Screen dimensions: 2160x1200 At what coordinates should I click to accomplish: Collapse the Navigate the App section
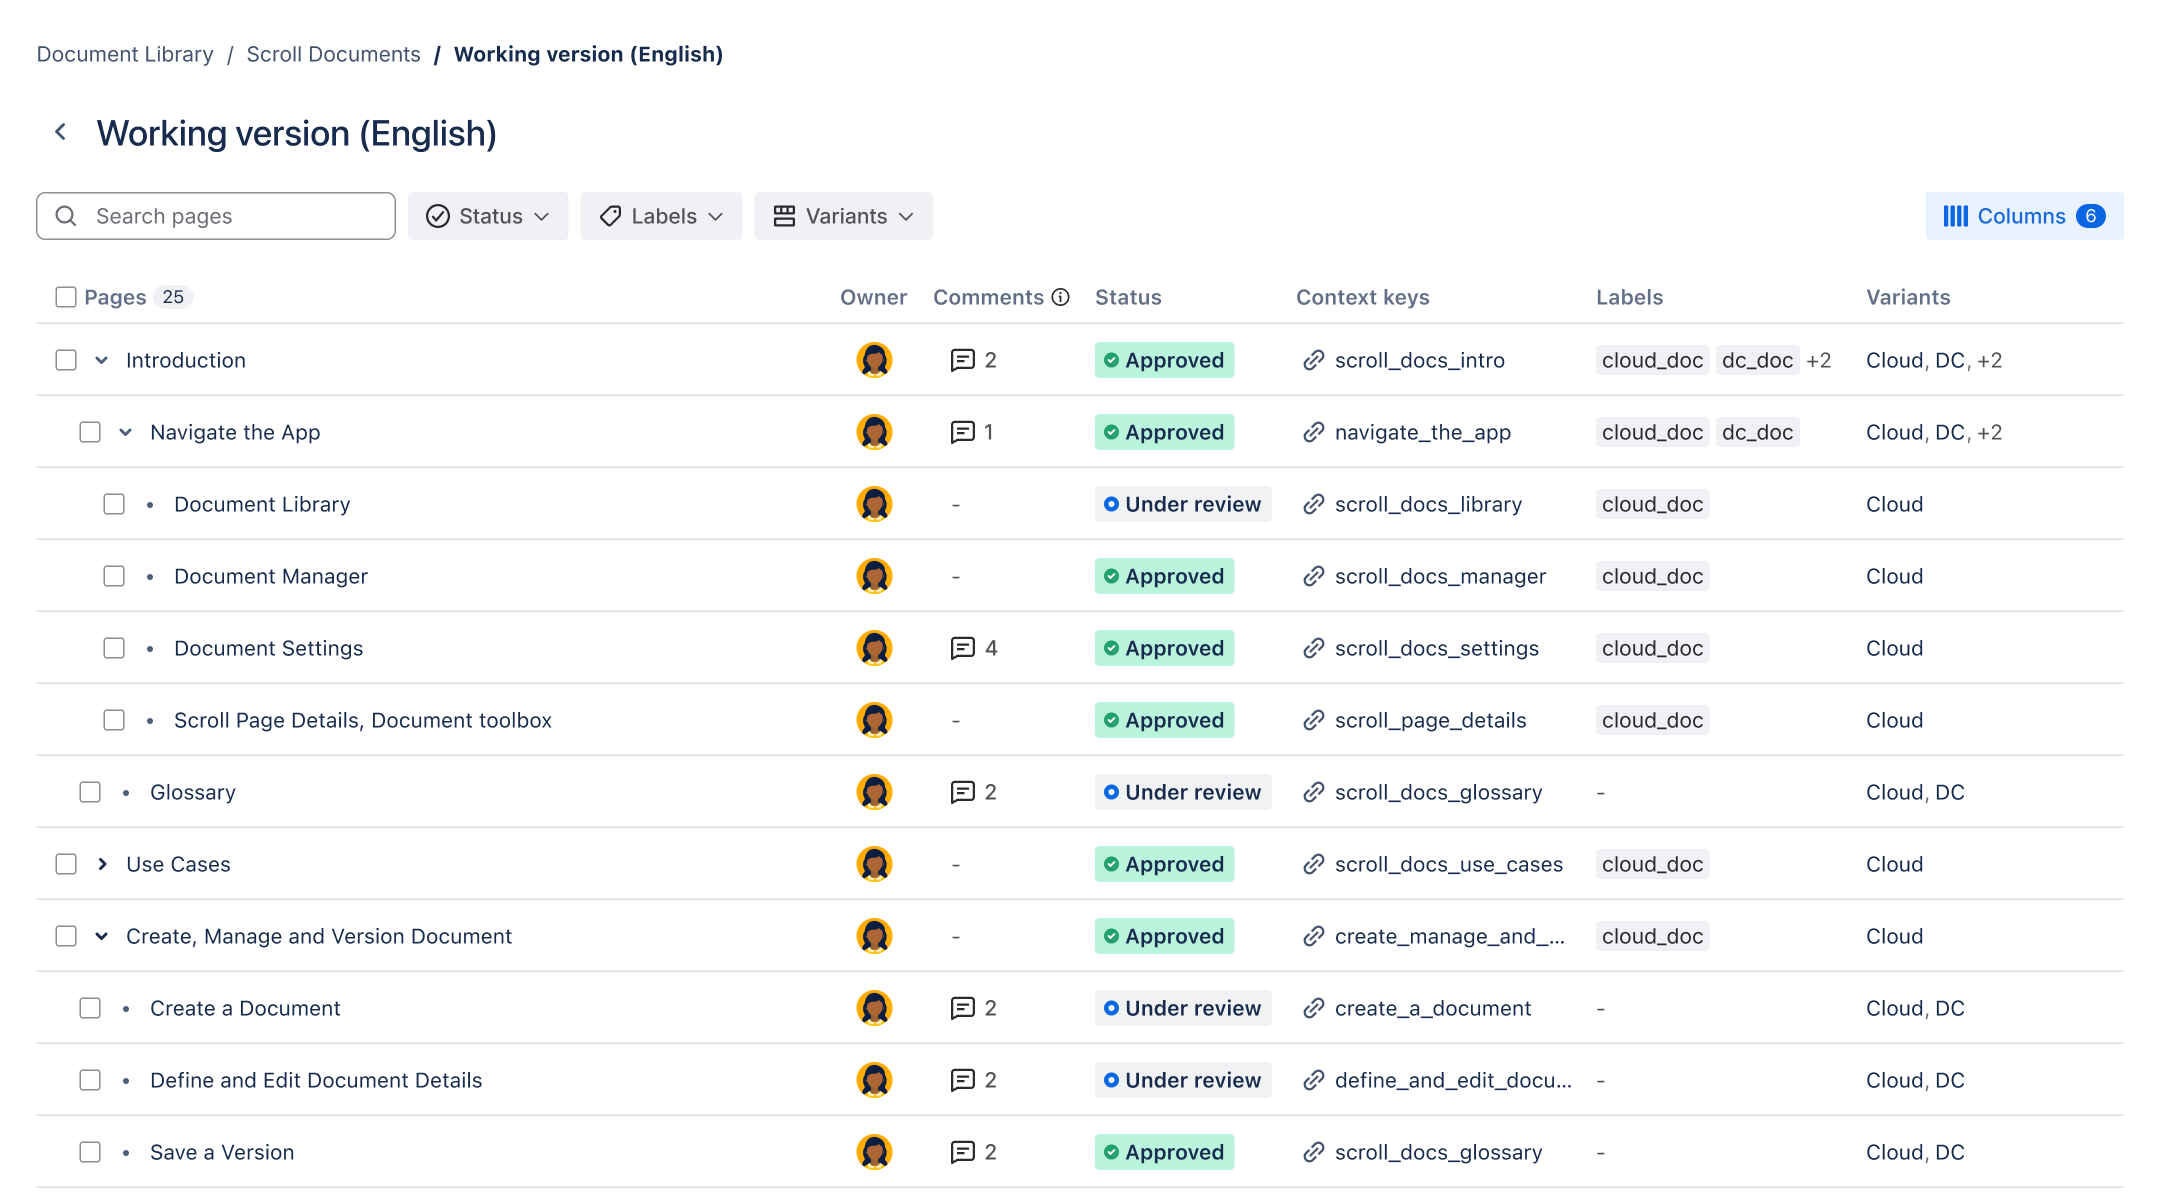(126, 432)
